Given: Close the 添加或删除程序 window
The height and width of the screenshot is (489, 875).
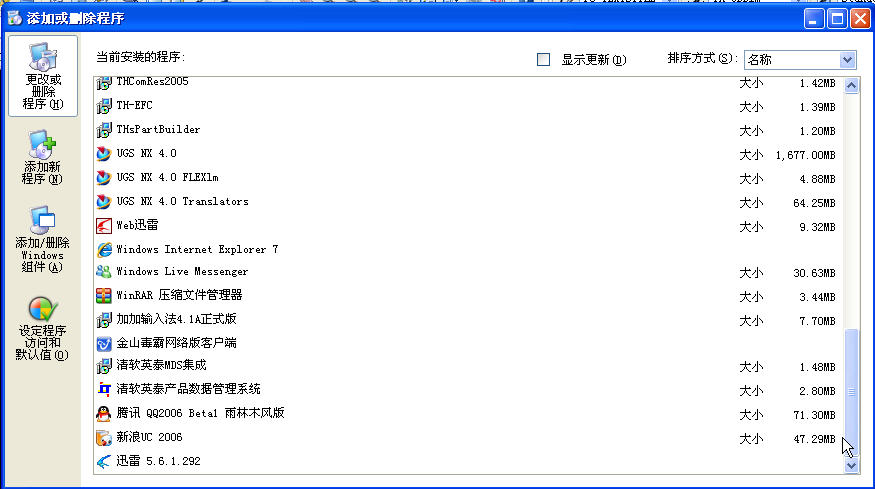Looking at the screenshot, I should pyautogui.click(x=860, y=19).
